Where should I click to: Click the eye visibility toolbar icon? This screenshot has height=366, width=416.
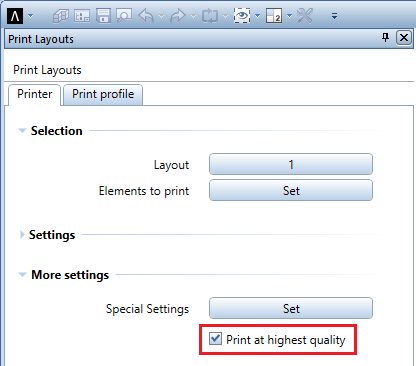coord(242,16)
